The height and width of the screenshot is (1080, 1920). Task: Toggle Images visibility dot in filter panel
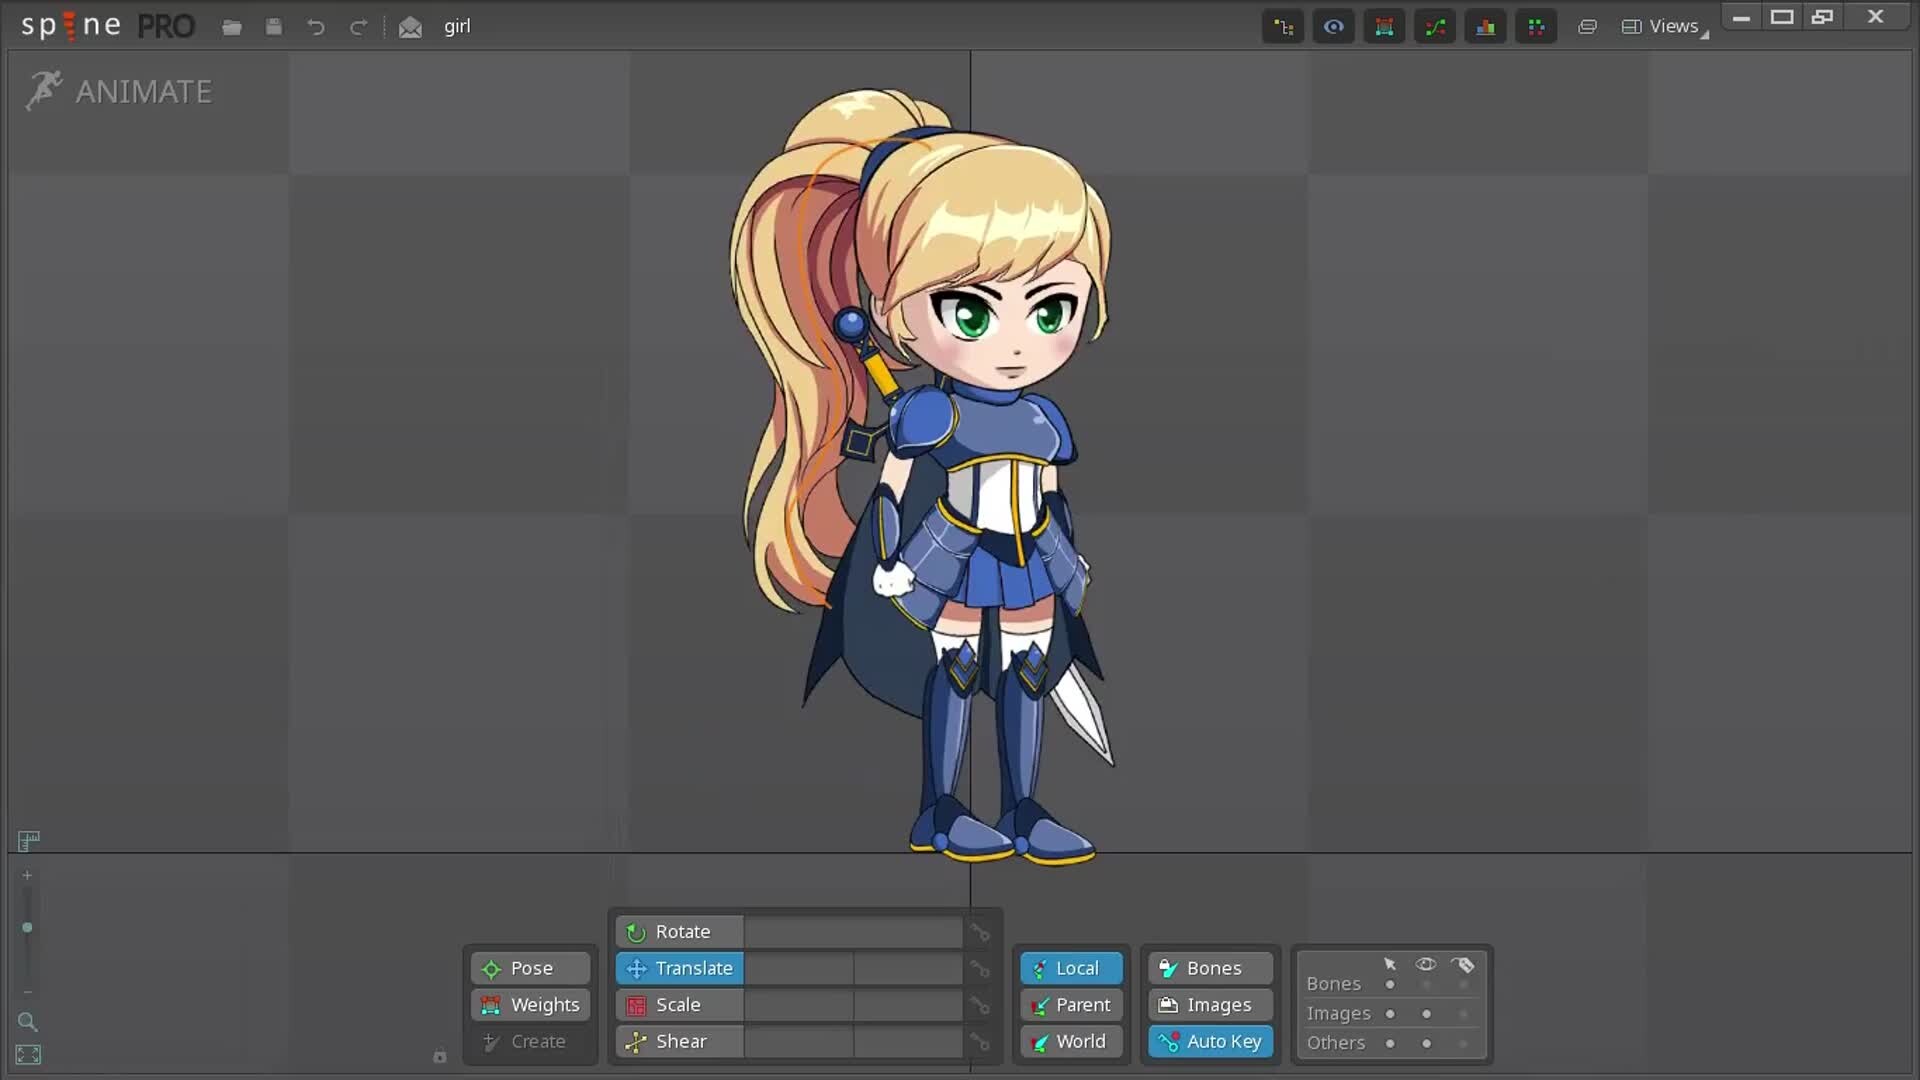(x=1426, y=1014)
